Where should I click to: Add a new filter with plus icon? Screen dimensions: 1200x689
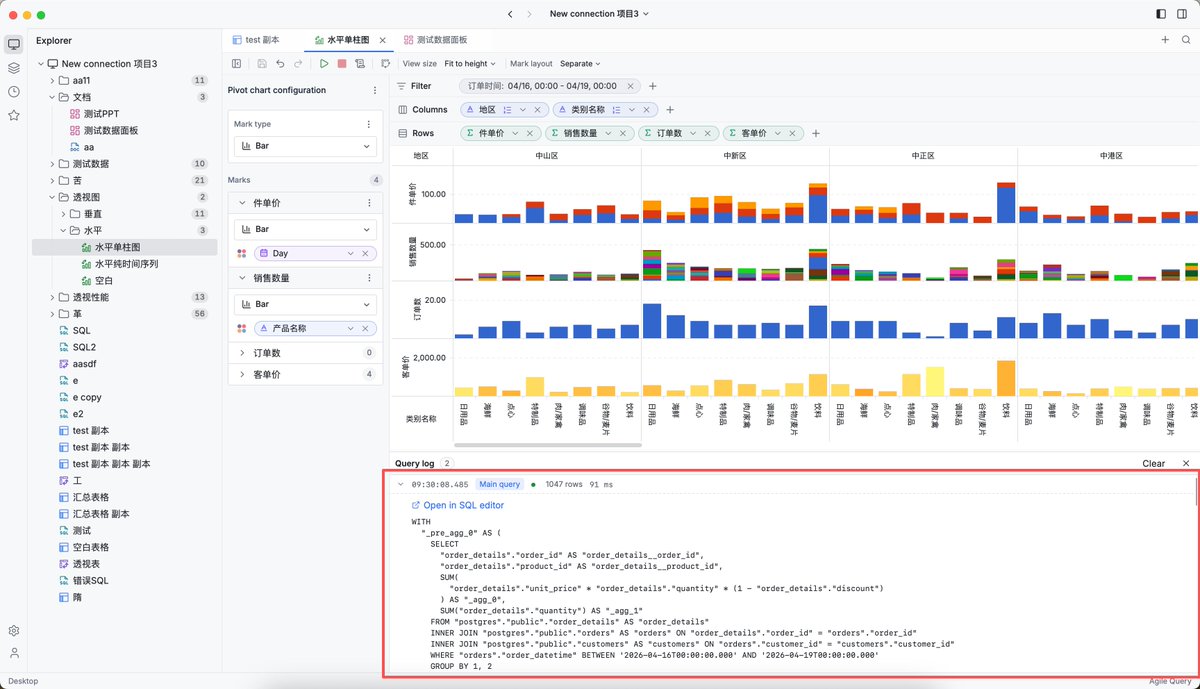point(653,86)
